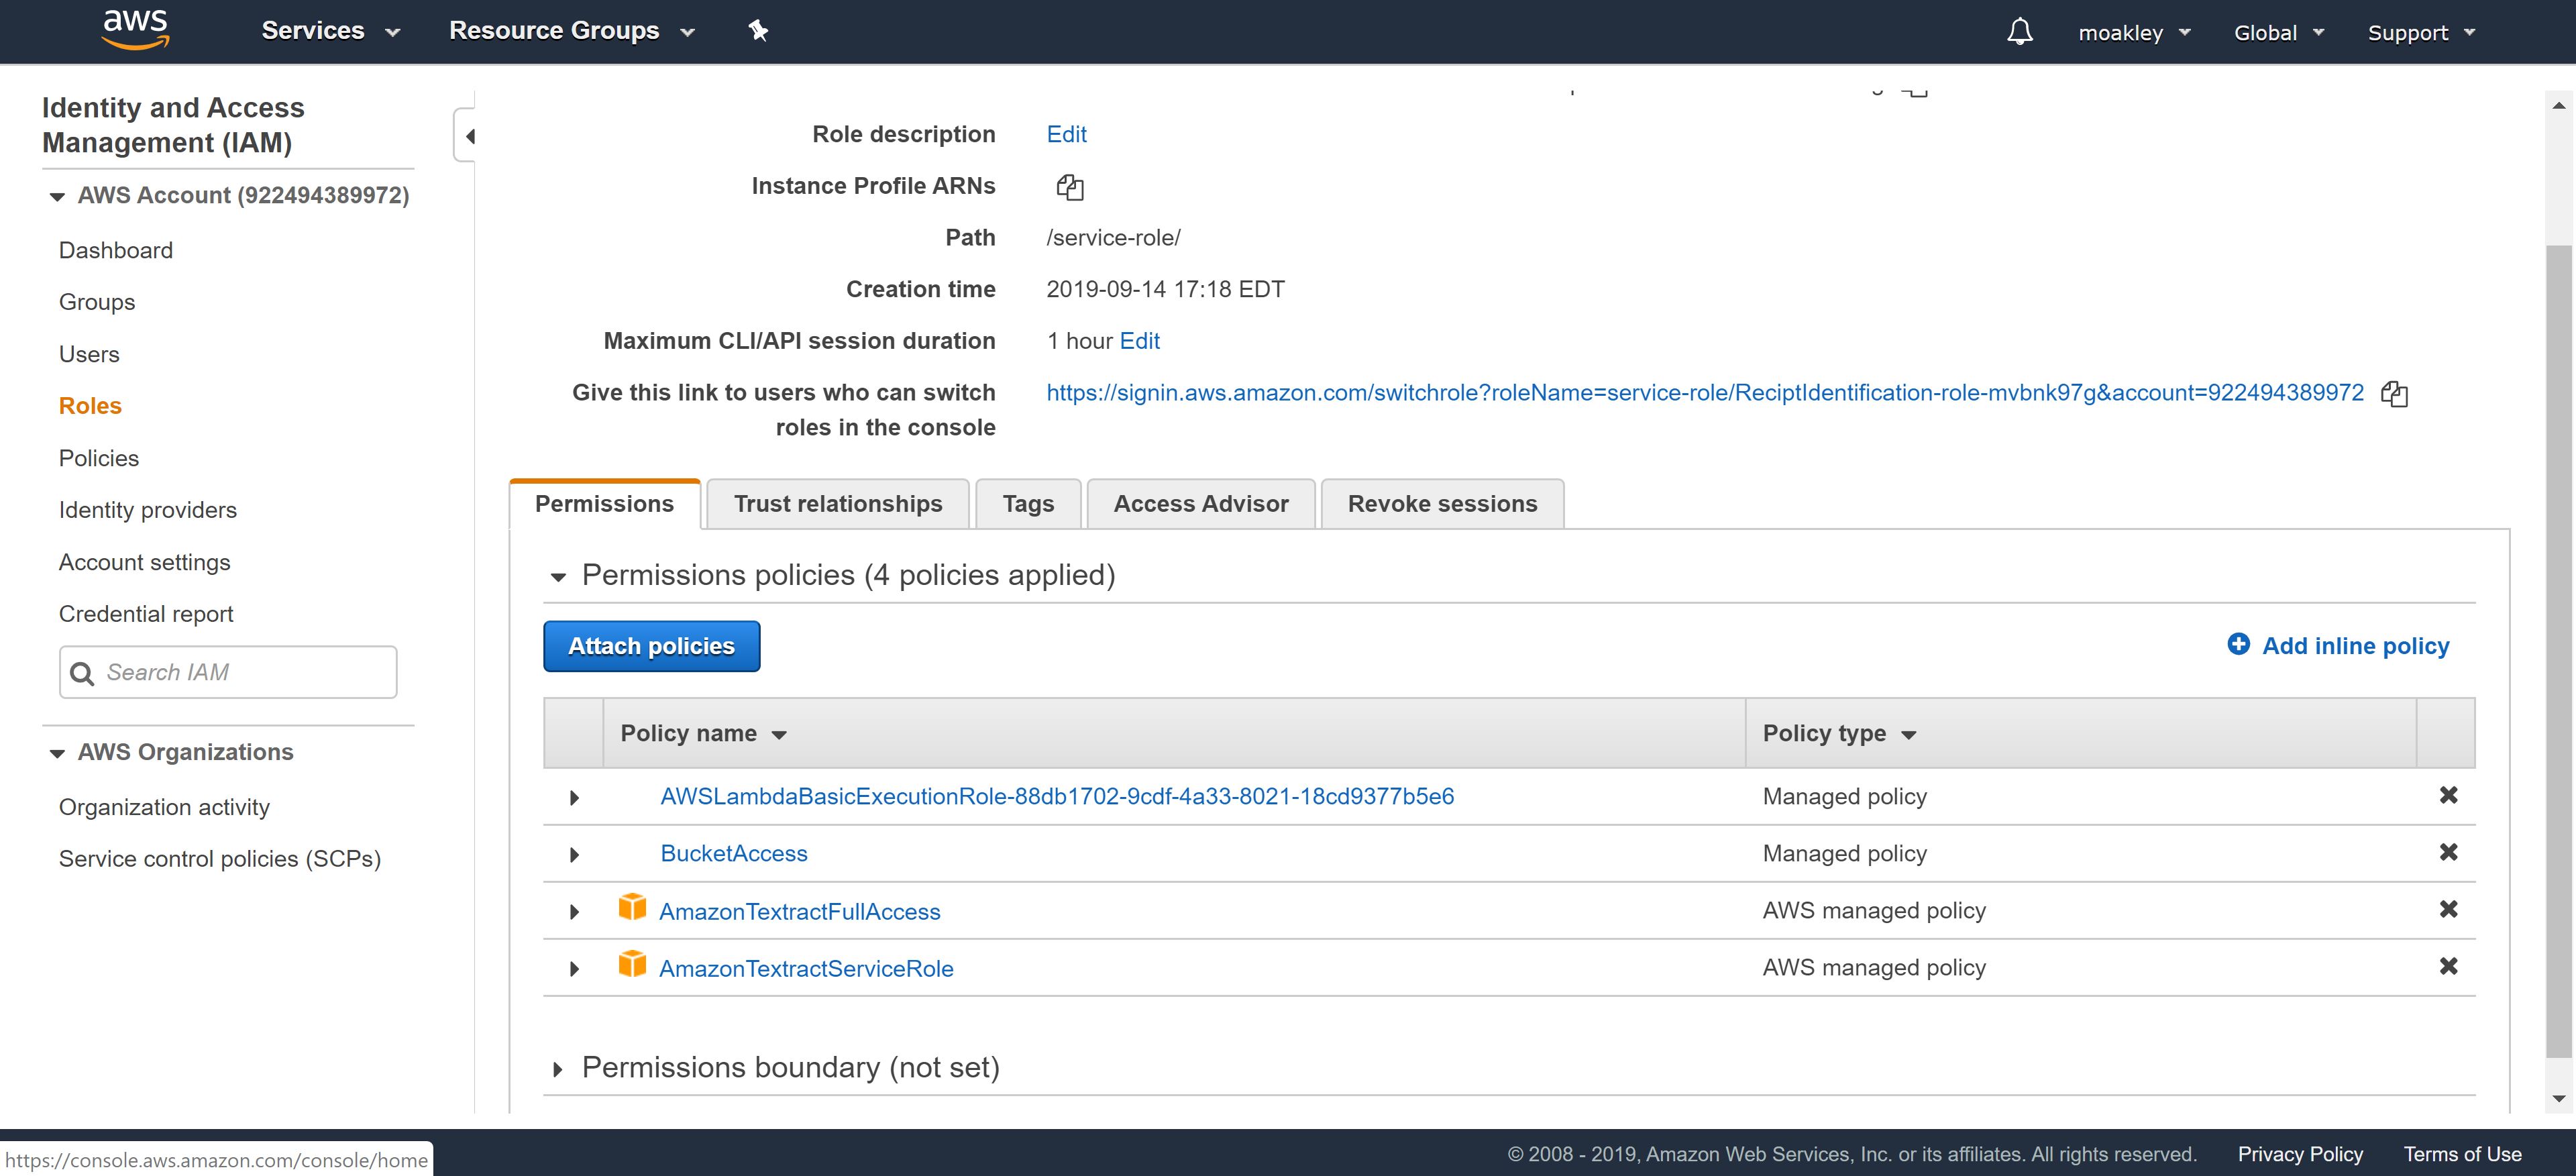Click the plus icon beside Add inline policy

coord(2238,645)
